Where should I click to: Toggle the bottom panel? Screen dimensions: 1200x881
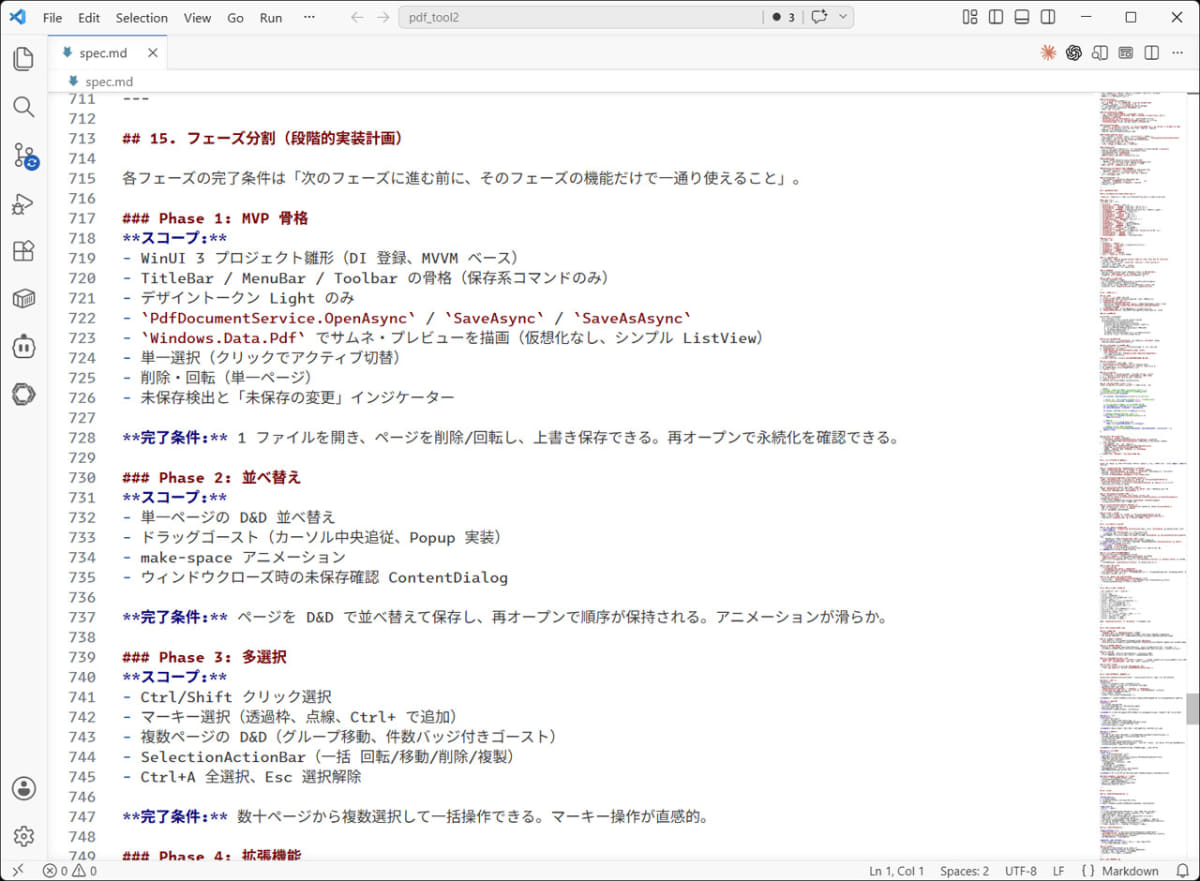(x=1022, y=17)
